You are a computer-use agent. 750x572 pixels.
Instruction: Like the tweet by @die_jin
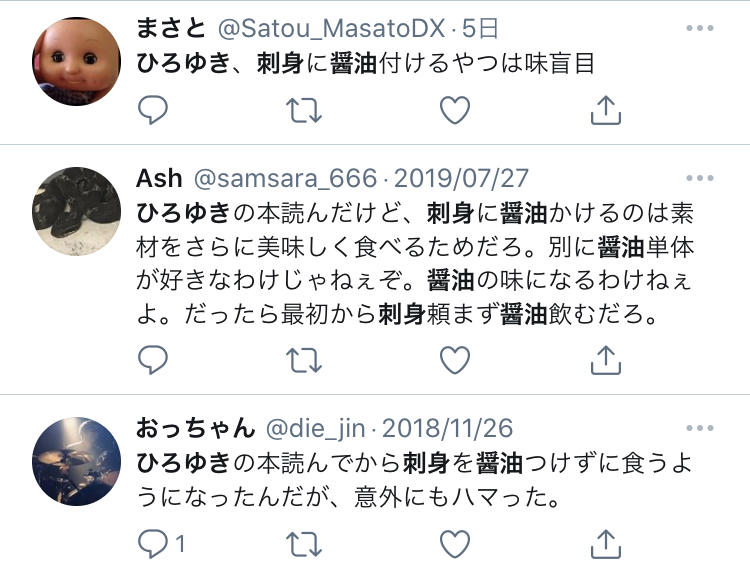tap(455, 544)
